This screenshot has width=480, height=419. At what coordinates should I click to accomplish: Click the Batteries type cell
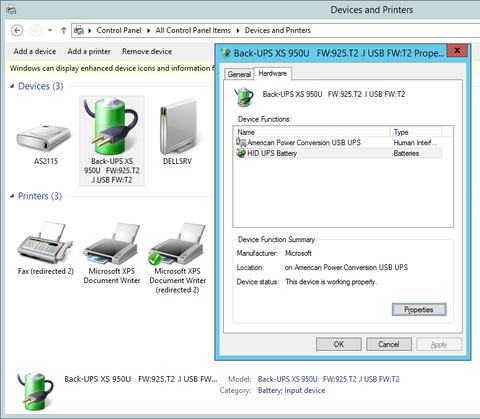click(406, 153)
